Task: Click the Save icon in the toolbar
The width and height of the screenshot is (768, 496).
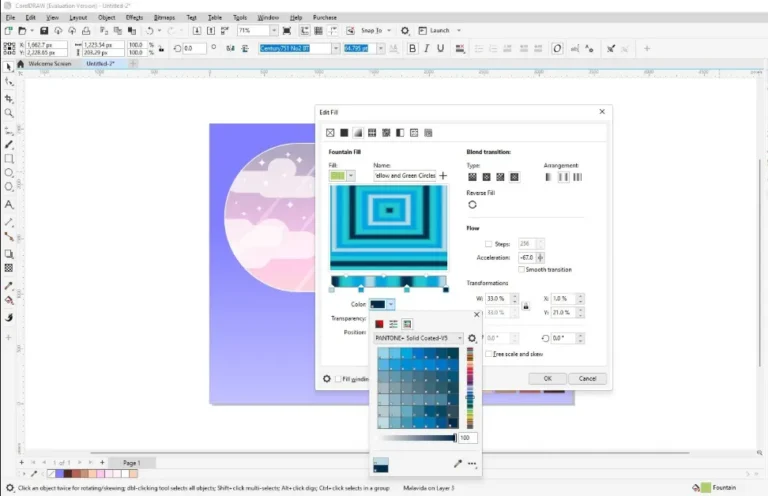Action: click(44, 30)
